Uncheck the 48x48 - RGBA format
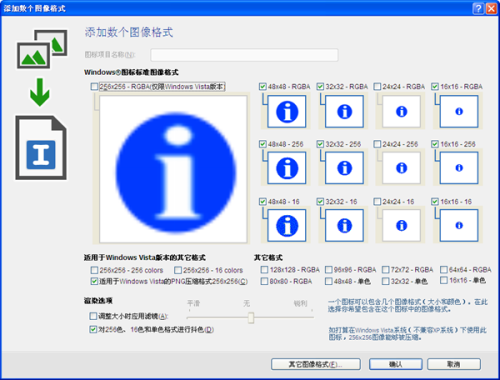The width and height of the screenshot is (500, 380). [x=263, y=87]
